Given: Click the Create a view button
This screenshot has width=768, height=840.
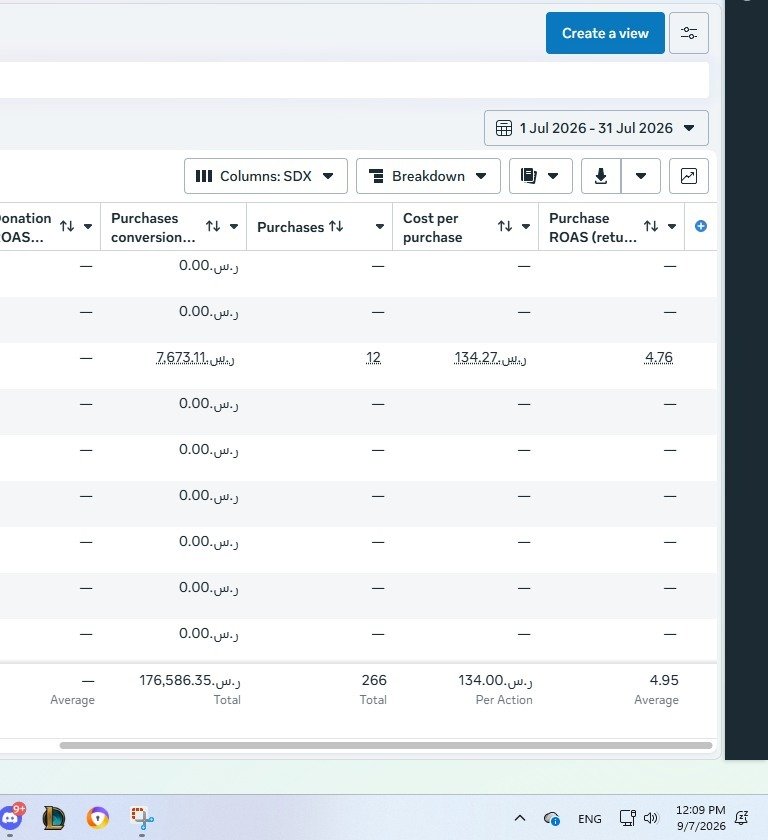Looking at the screenshot, I should click(605, 33).
